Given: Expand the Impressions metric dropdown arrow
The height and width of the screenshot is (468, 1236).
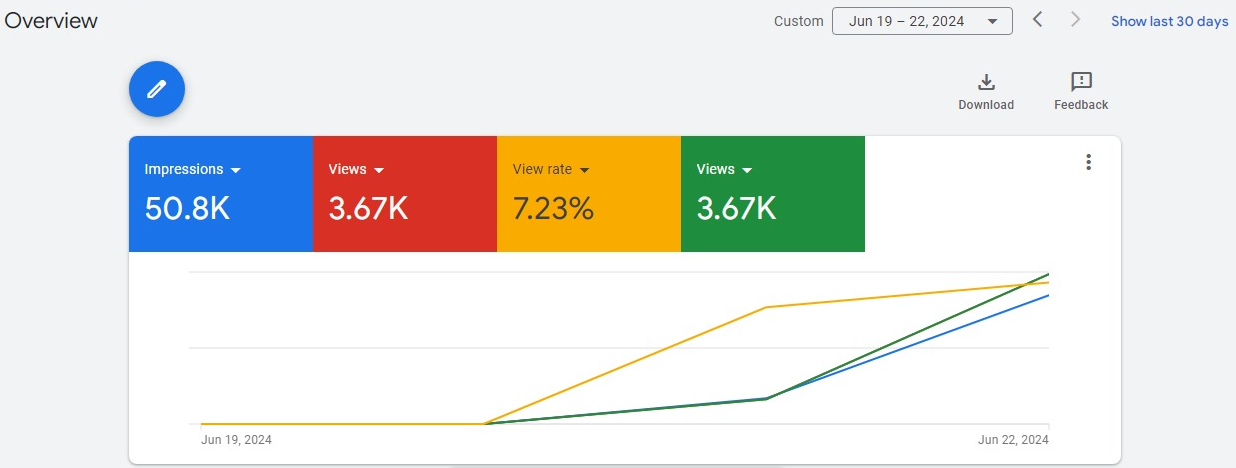Looking at the screenshot, I should click(235, 170).
